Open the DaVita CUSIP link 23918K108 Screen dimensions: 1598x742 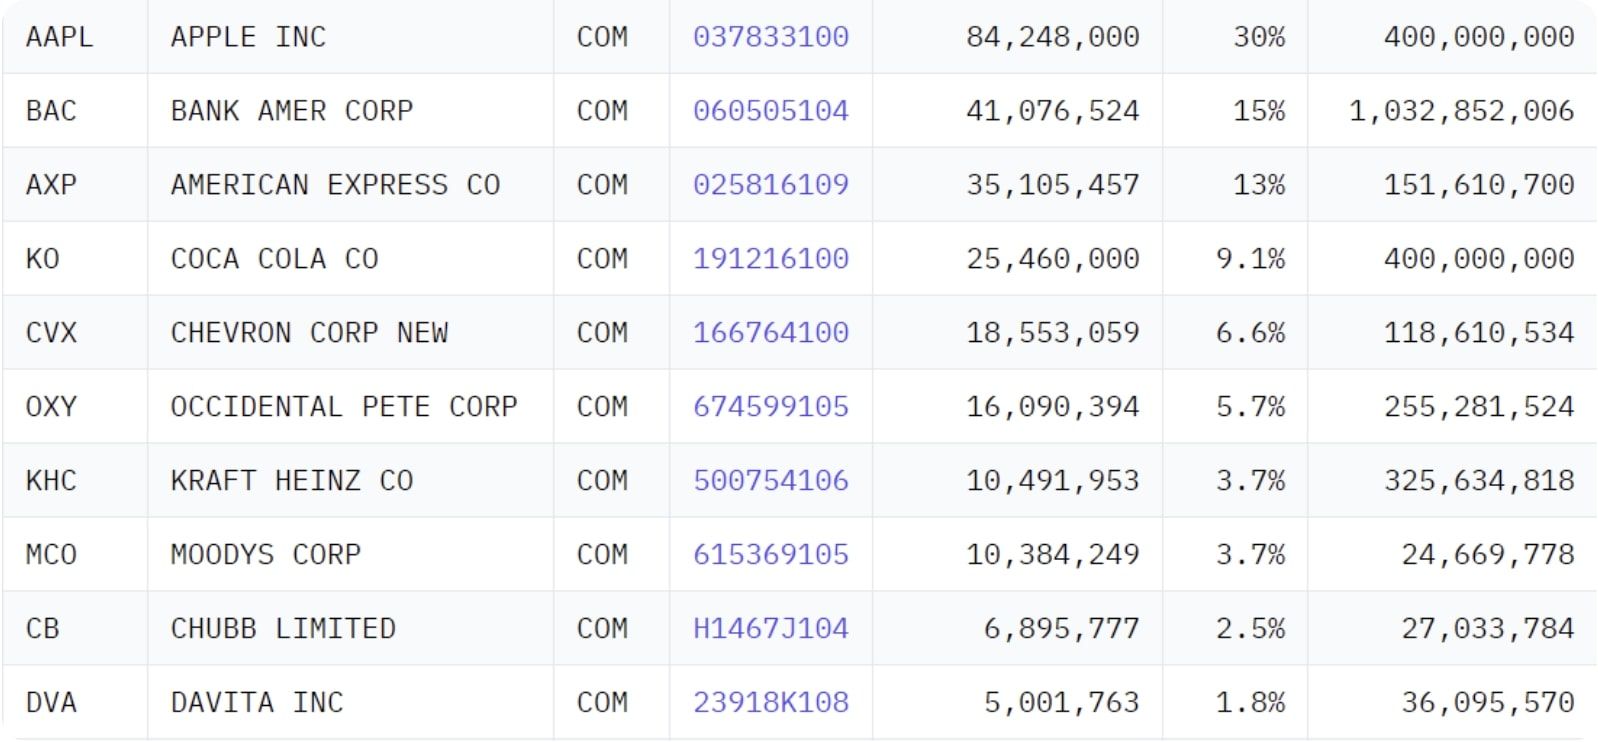[771, 703]
